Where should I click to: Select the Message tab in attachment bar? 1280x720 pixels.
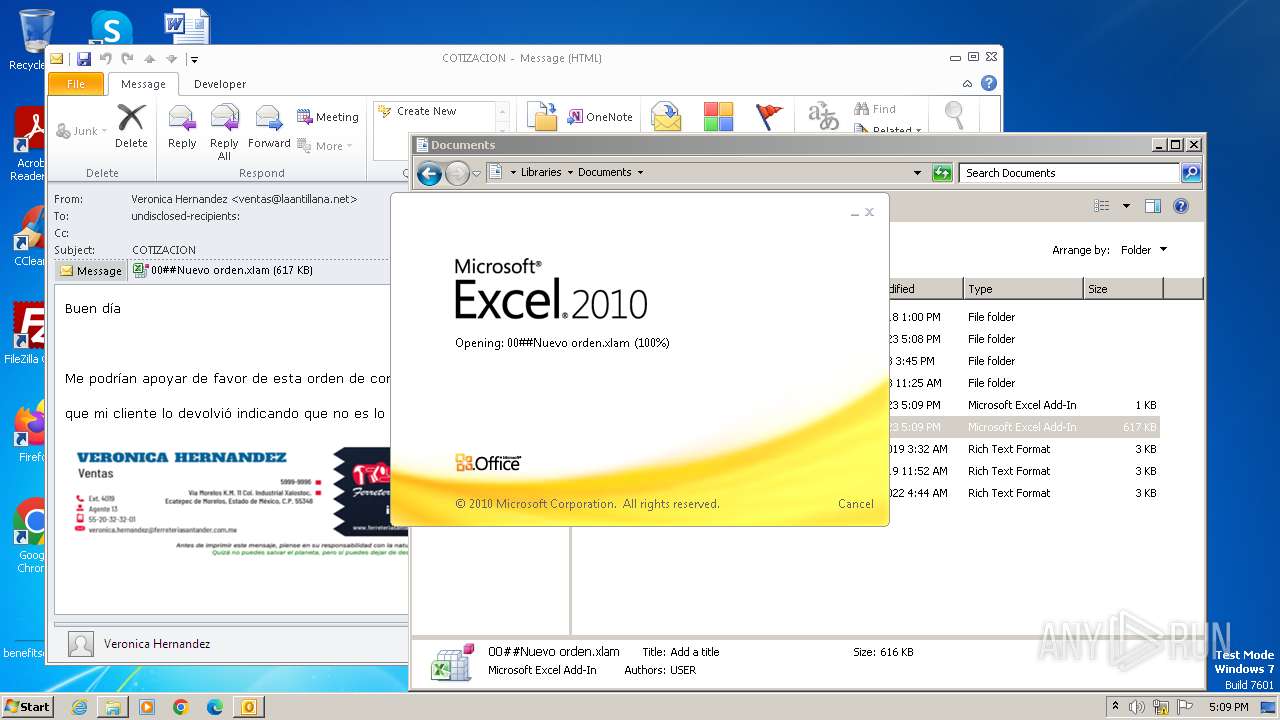click(x=91, y=271)
